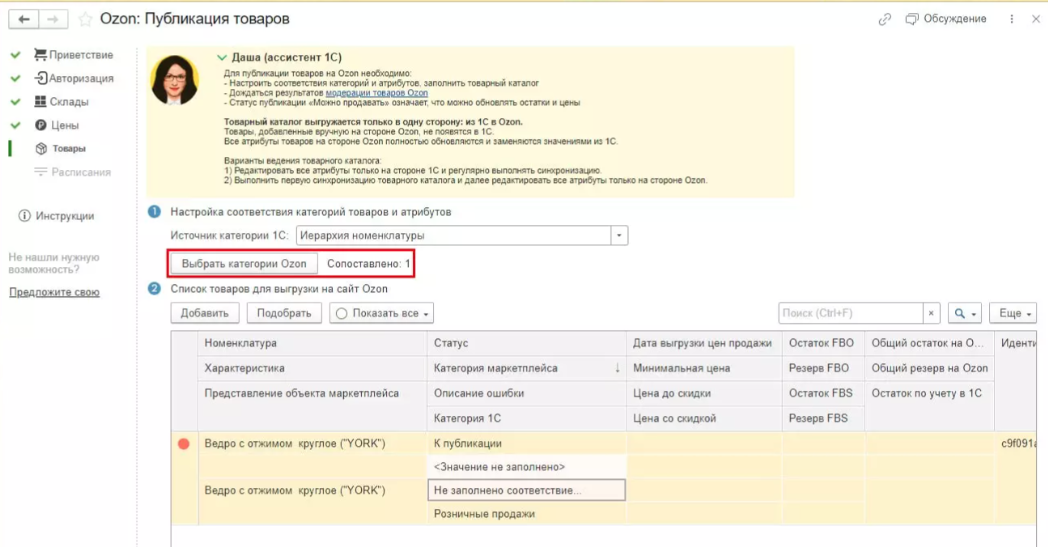
Task: Open the модерации товаров Ozon link
Action: click(376, 93)
